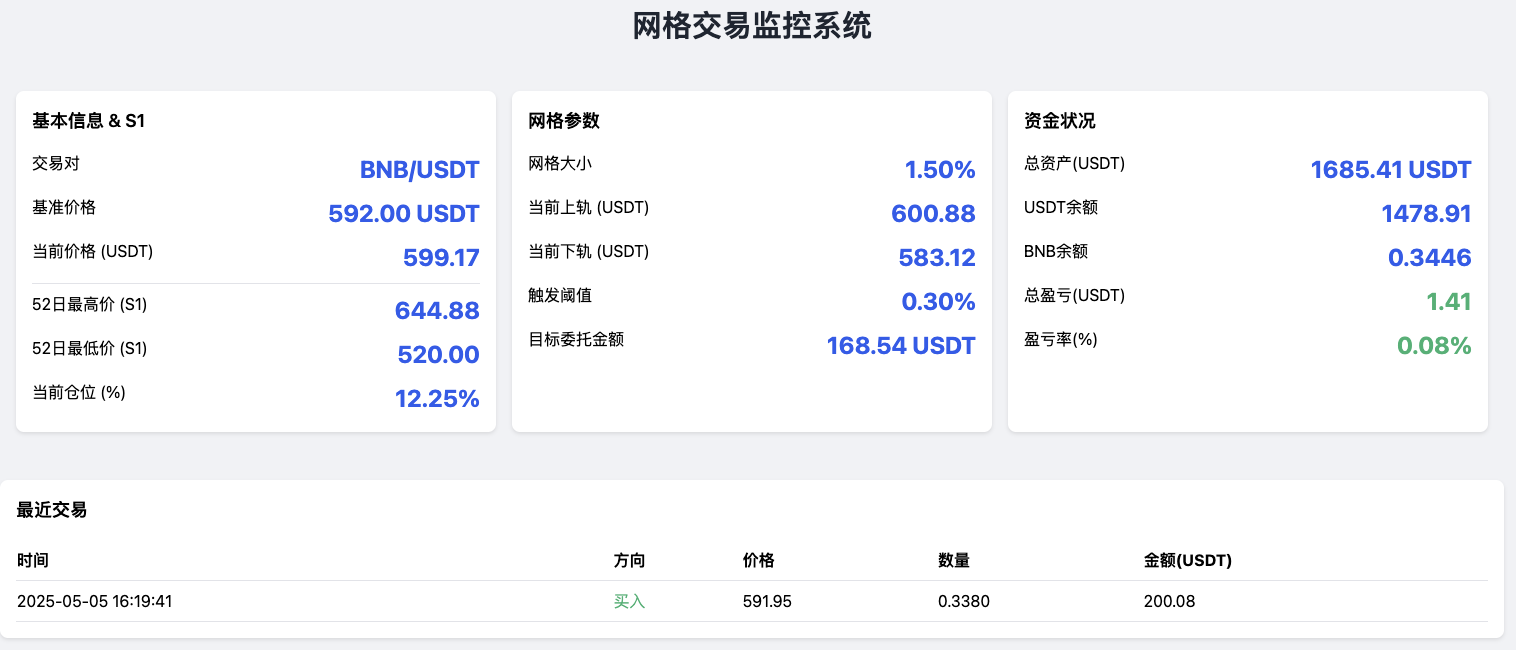The height and width of the screenshot is (650, 1516).
Task: Click the trade quantity cell 0.3380
Action: point(964,601)
